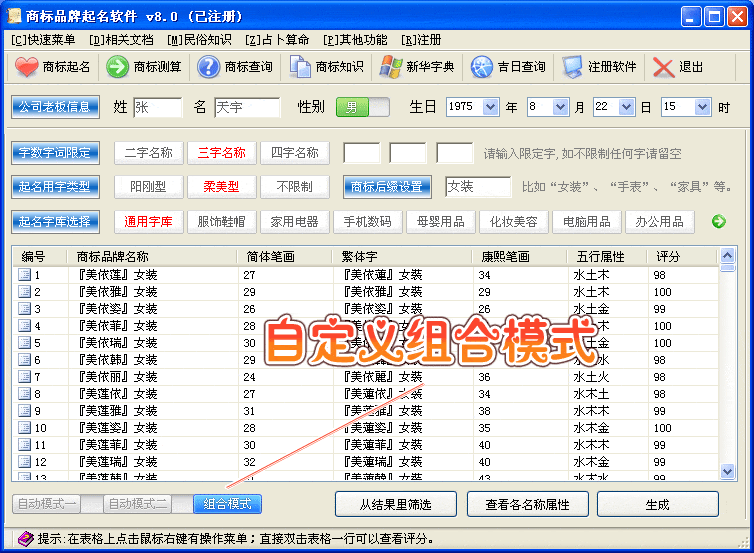Viewport: 754px width, 553px height.
Task: Show more word libraries with green arrow
Action: tap(719, 221)
